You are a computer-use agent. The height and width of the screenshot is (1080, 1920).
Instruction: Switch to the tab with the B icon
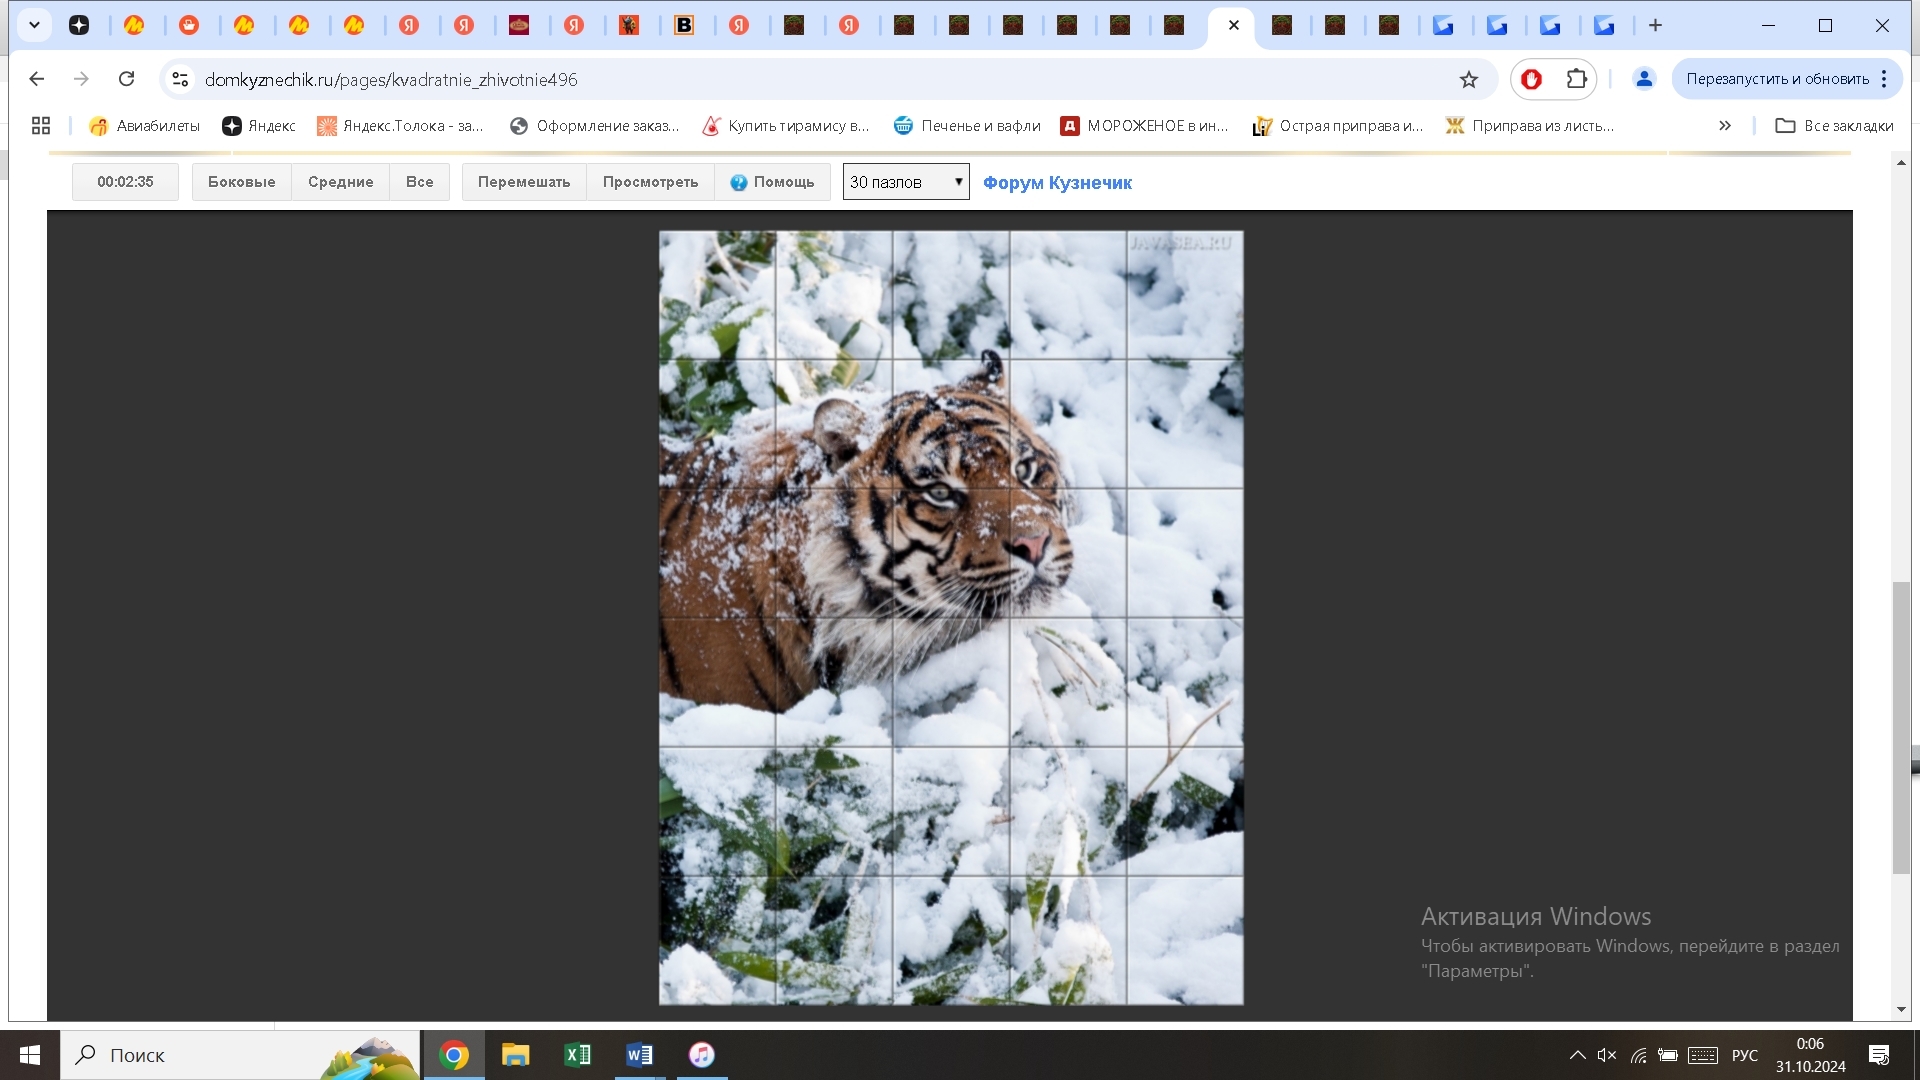[x=684, y=25]
